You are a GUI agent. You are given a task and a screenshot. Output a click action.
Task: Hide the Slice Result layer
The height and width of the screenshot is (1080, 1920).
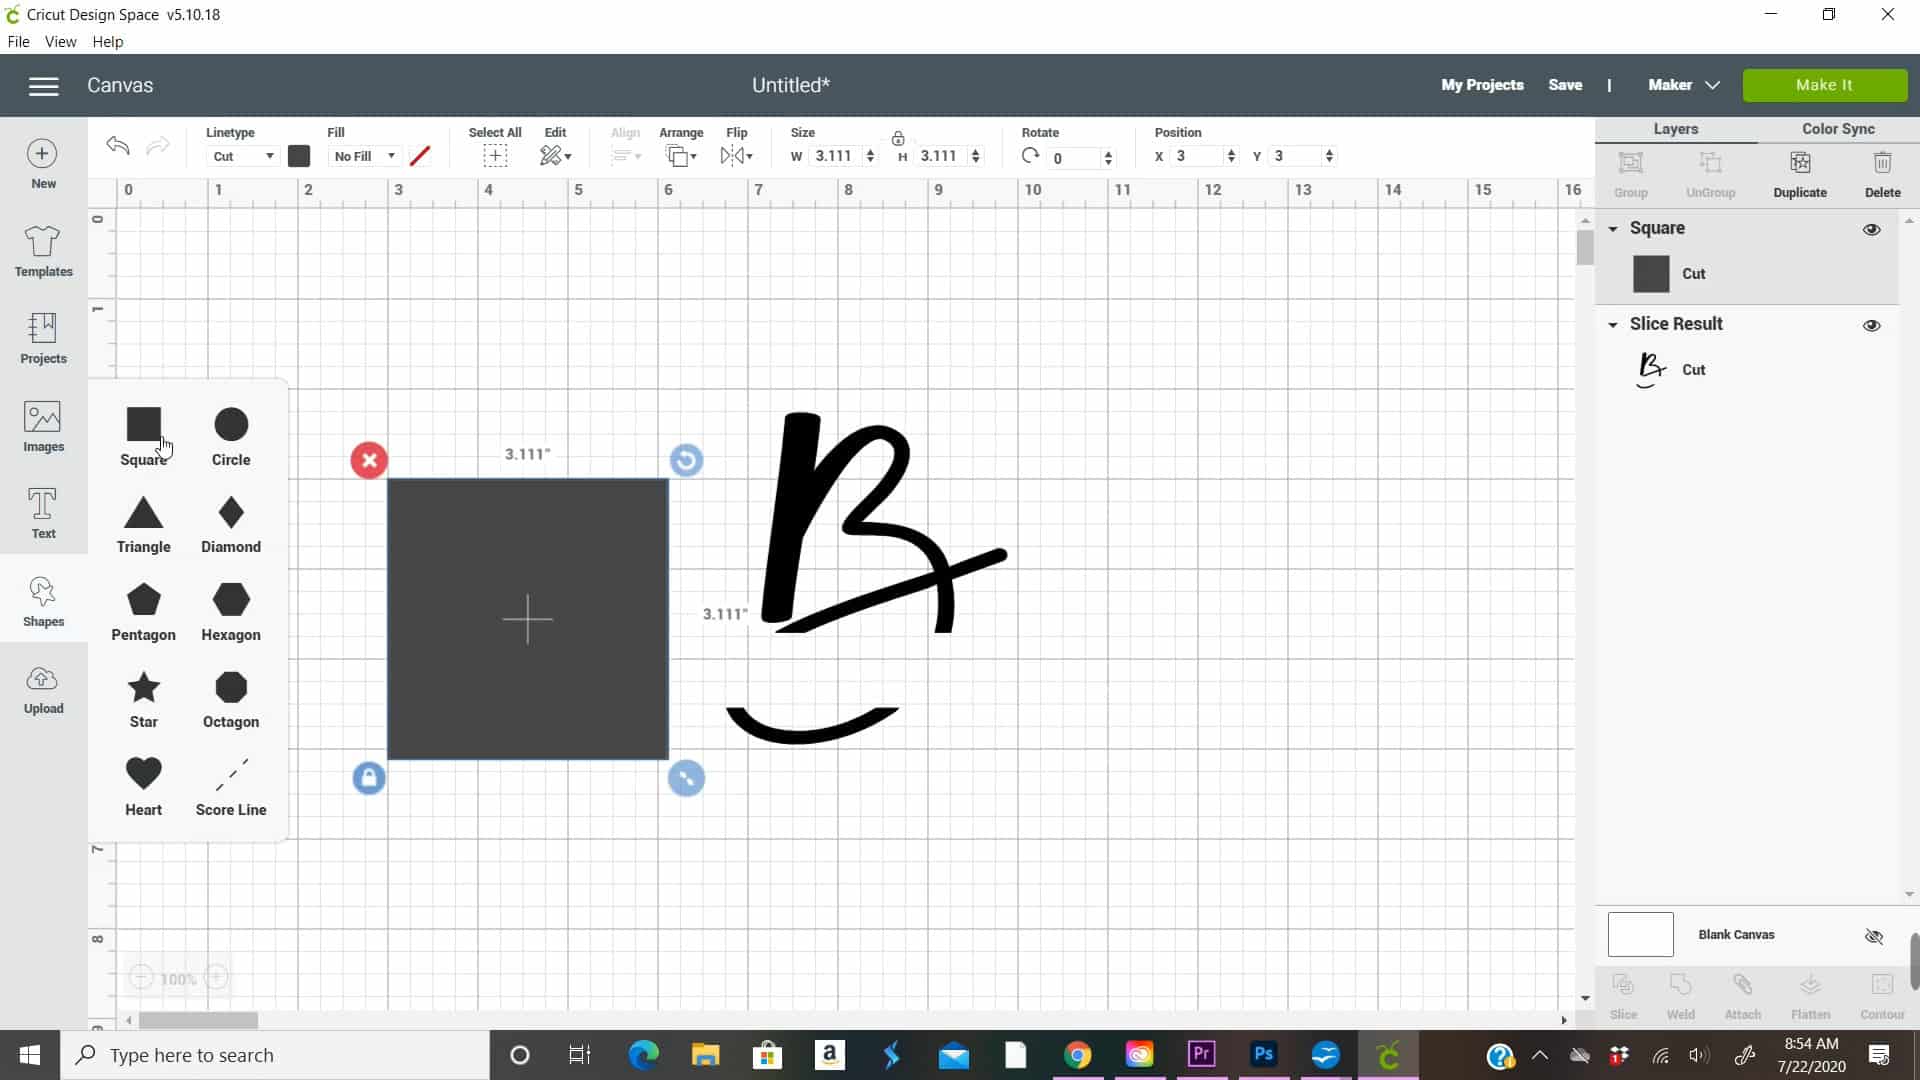[x=1872, y=325]
